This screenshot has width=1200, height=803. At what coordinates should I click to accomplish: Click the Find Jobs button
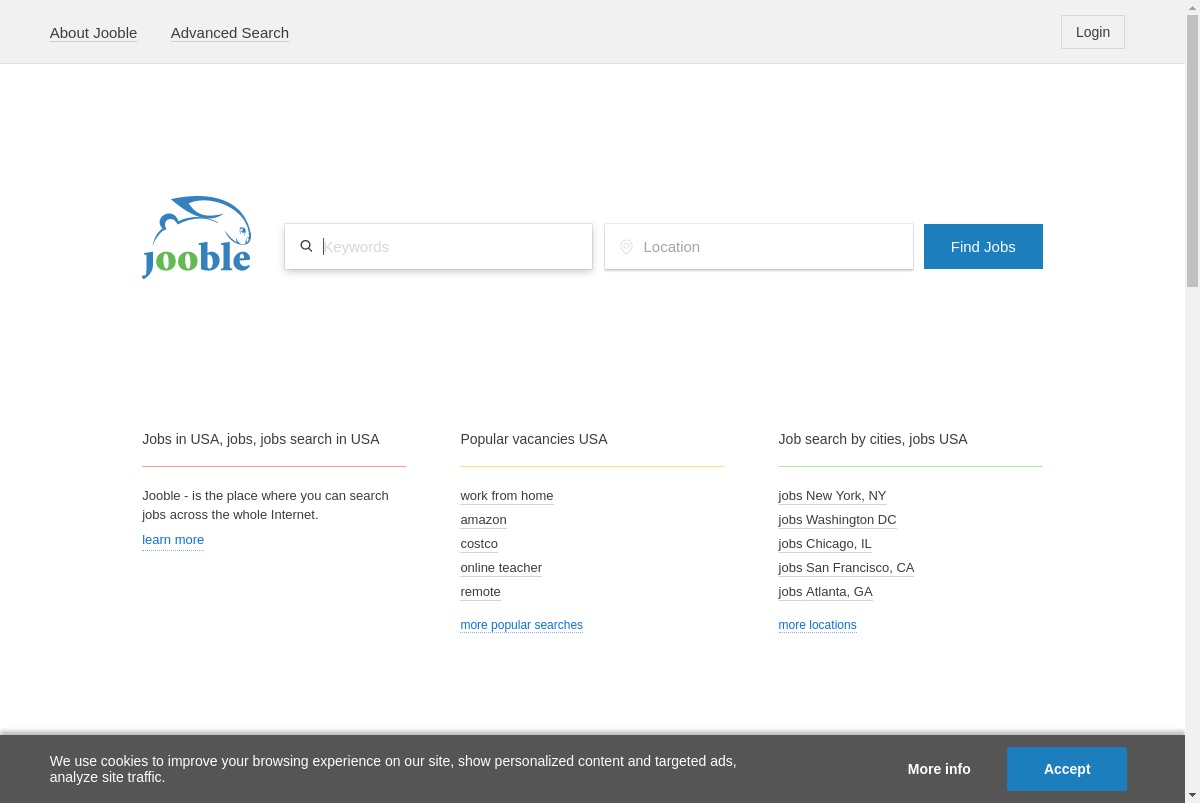(x=983, y=246)
